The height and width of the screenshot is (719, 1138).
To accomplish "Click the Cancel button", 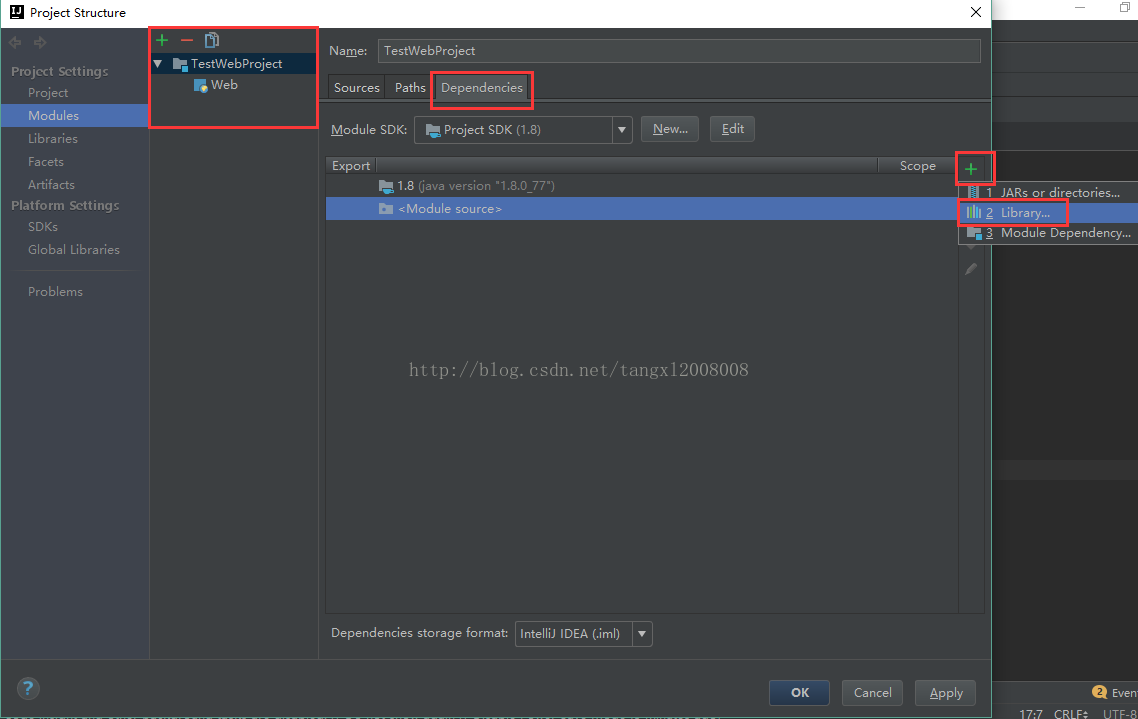I will tap(872, 693).
